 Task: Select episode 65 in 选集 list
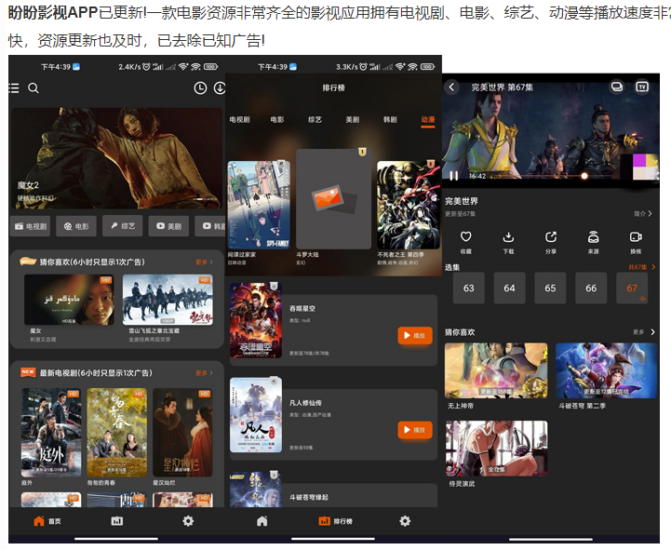pyautogui.click(x=550, y=288)
